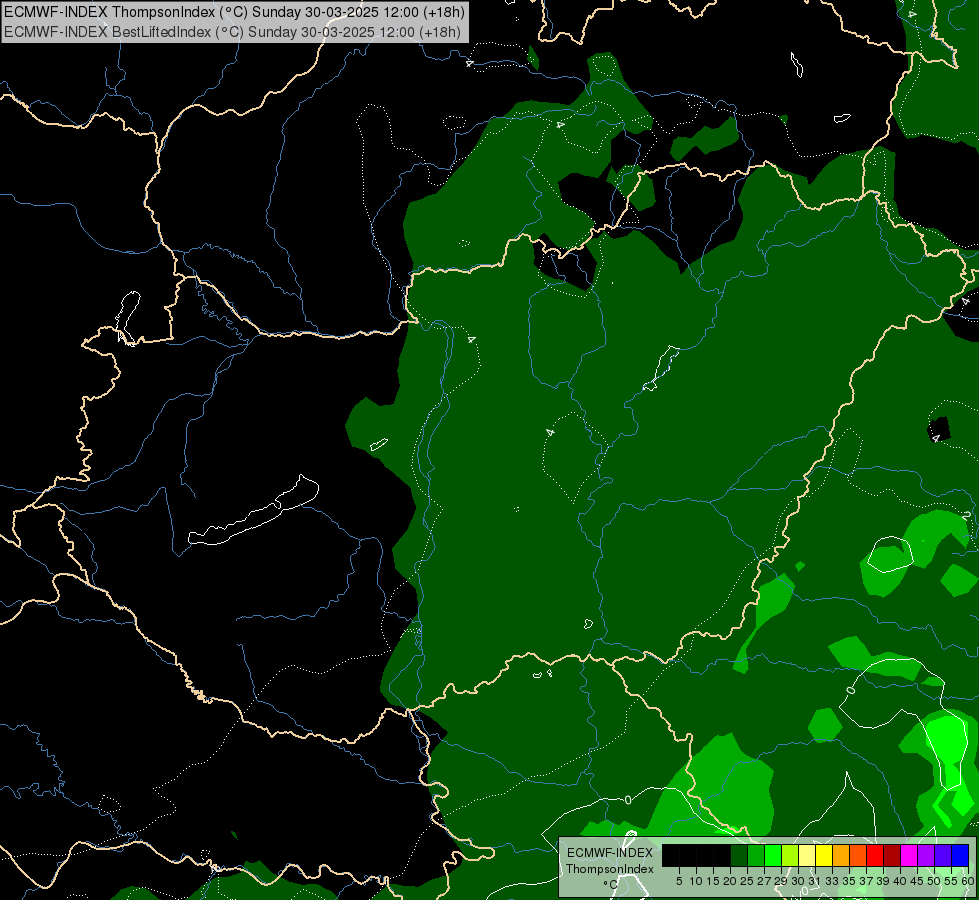Viewport: 979px width, 900px height.
Task: Click the BestLiftedIndex title line at top
Action: click(232, 31)
